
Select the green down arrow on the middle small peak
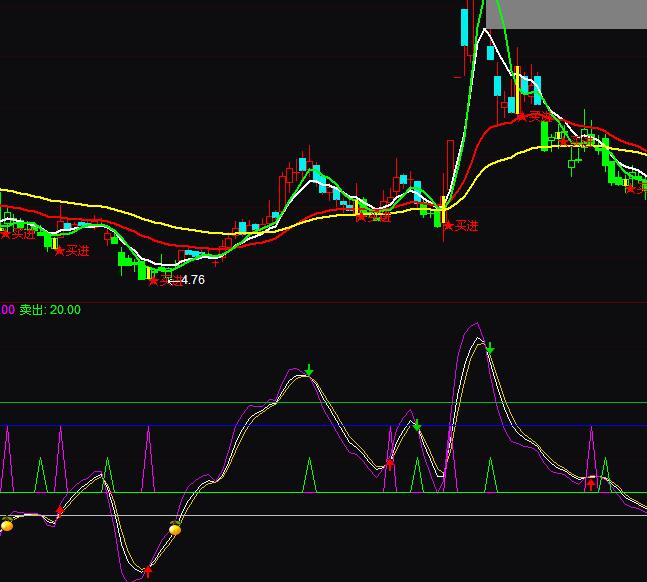pos(417,427)
